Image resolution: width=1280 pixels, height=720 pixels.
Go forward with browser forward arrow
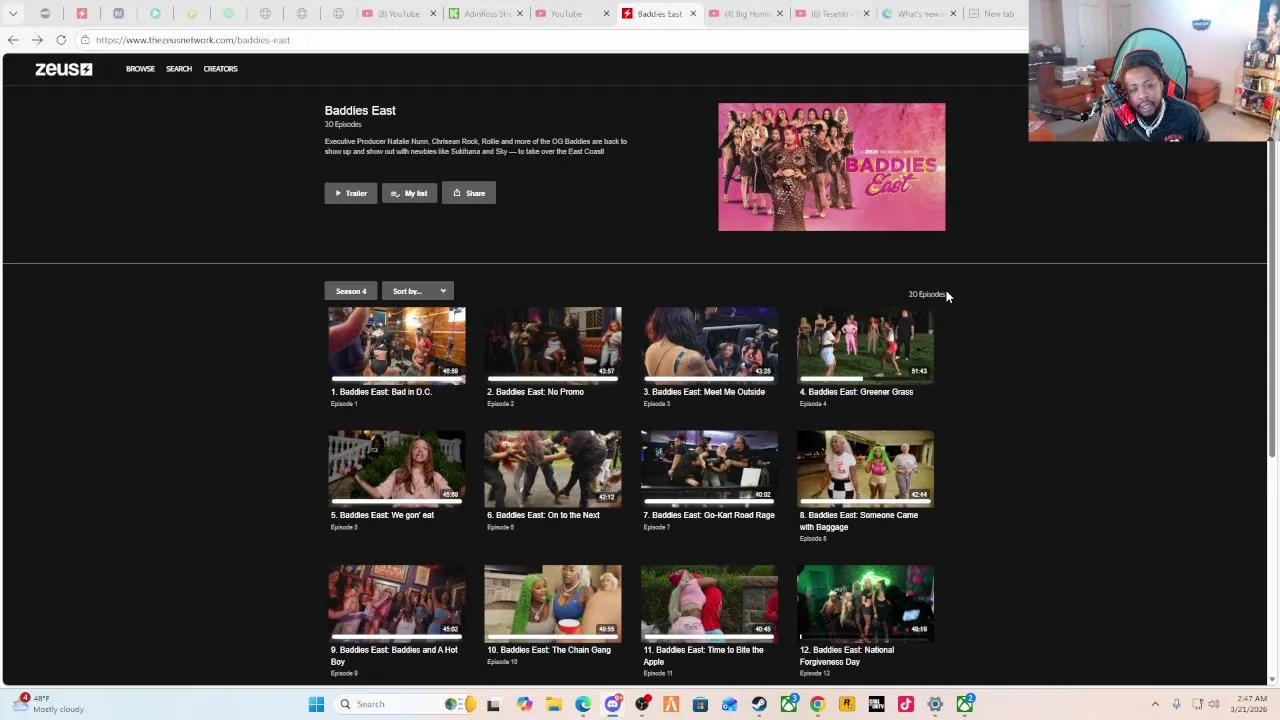(37, 40)
